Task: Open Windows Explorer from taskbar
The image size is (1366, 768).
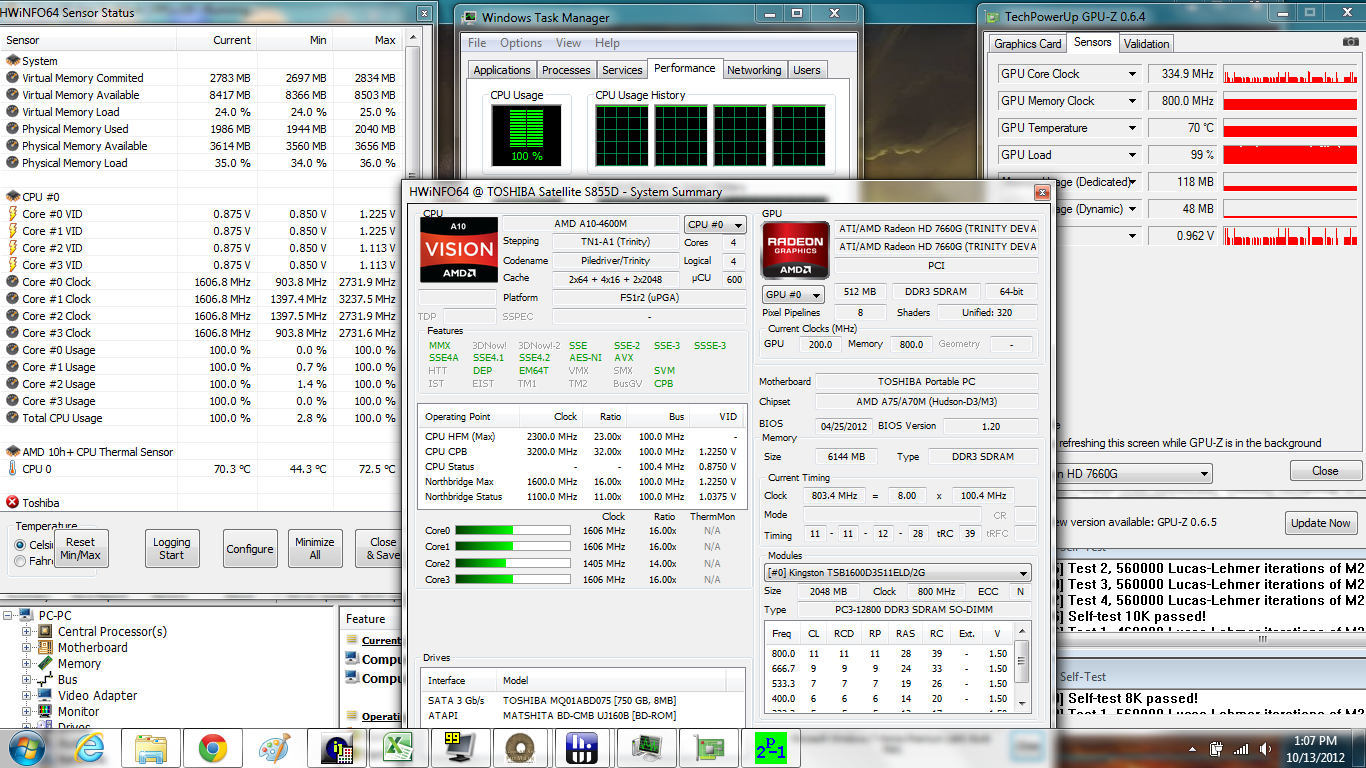Action: click(151, 747)
